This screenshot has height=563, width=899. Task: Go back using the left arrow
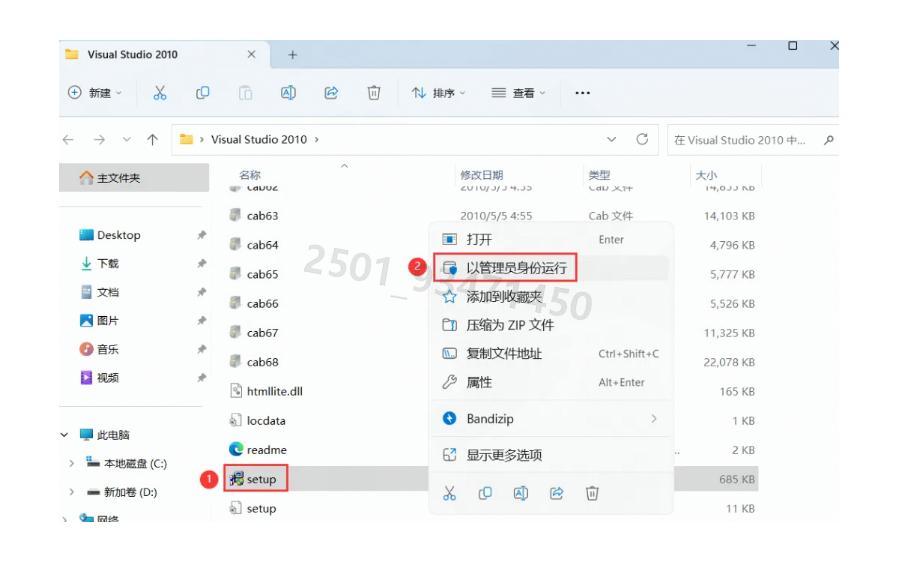tap(68, 139)
